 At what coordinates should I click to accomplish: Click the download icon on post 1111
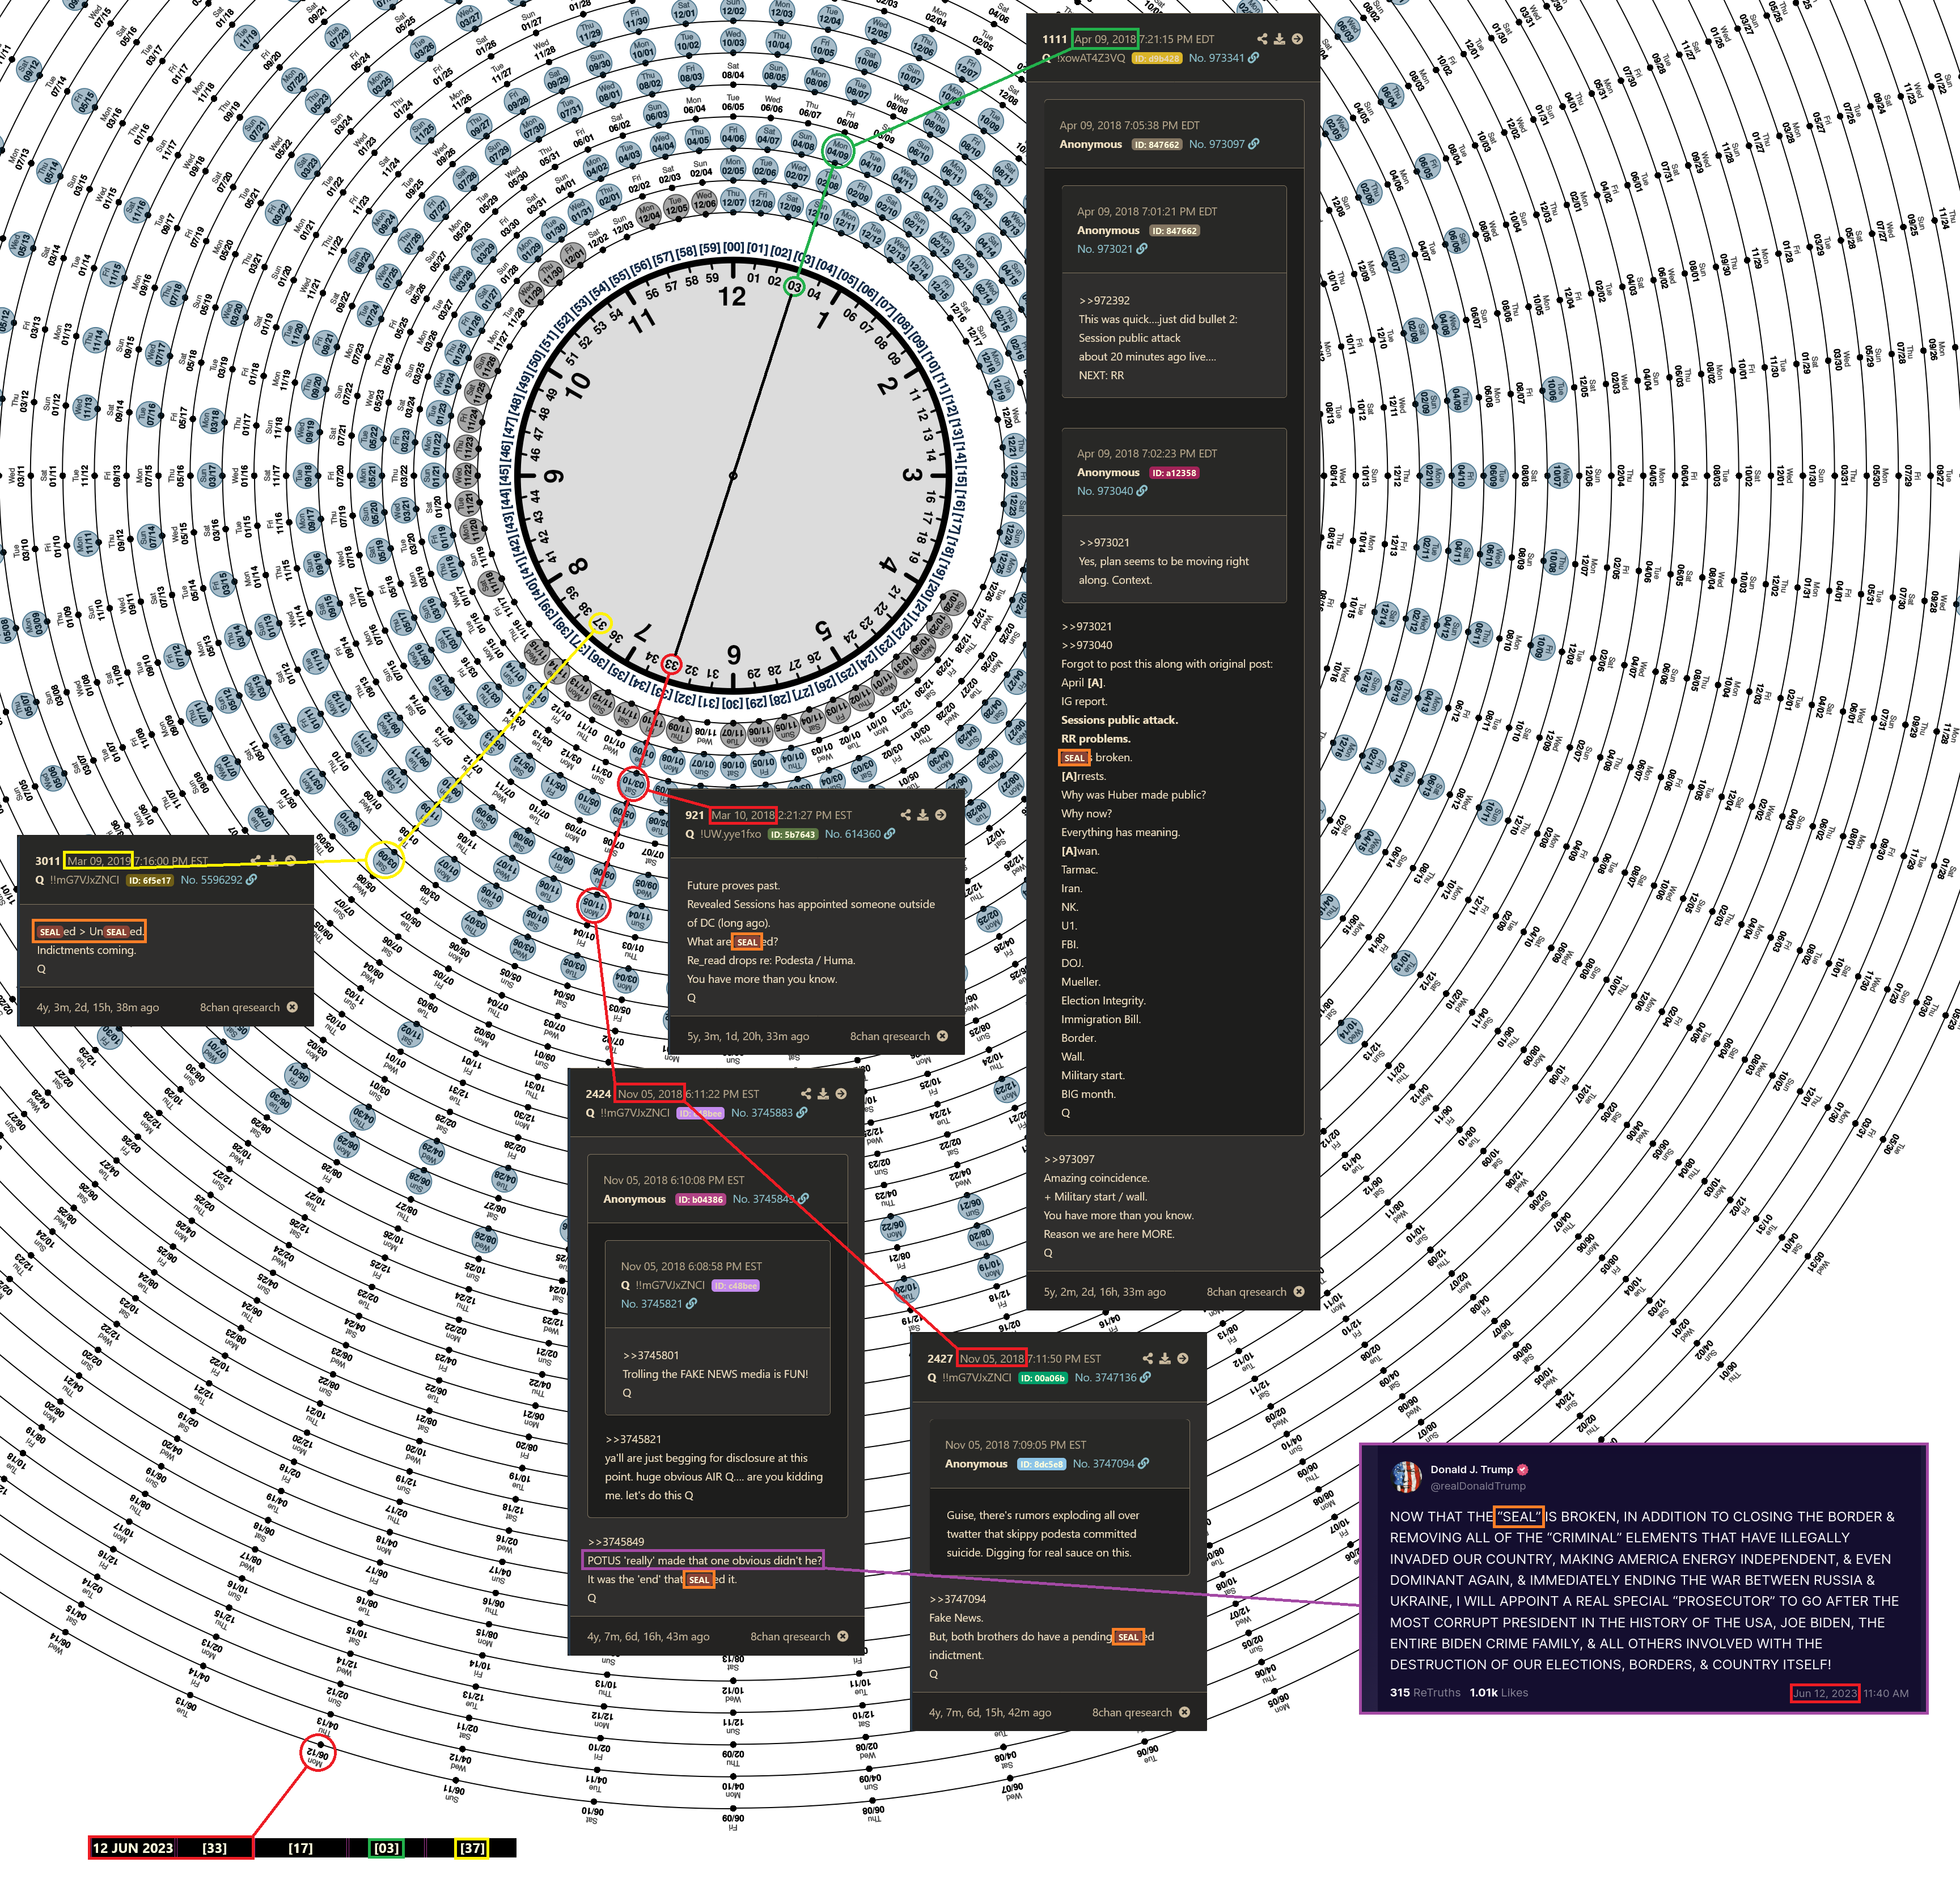[x=1279, y=39]
